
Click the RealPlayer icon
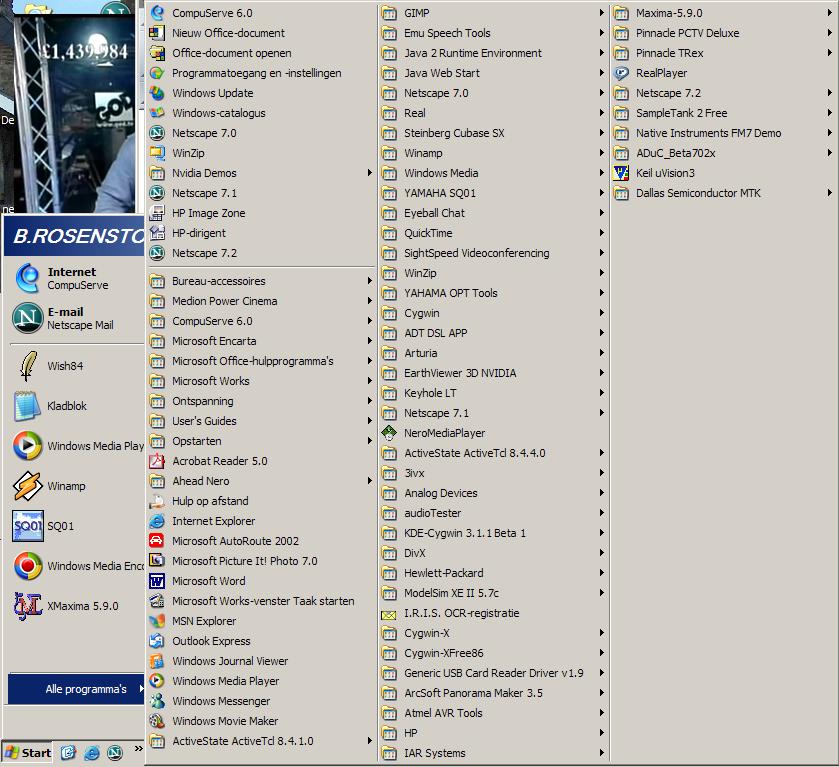(x=621, y=73)
